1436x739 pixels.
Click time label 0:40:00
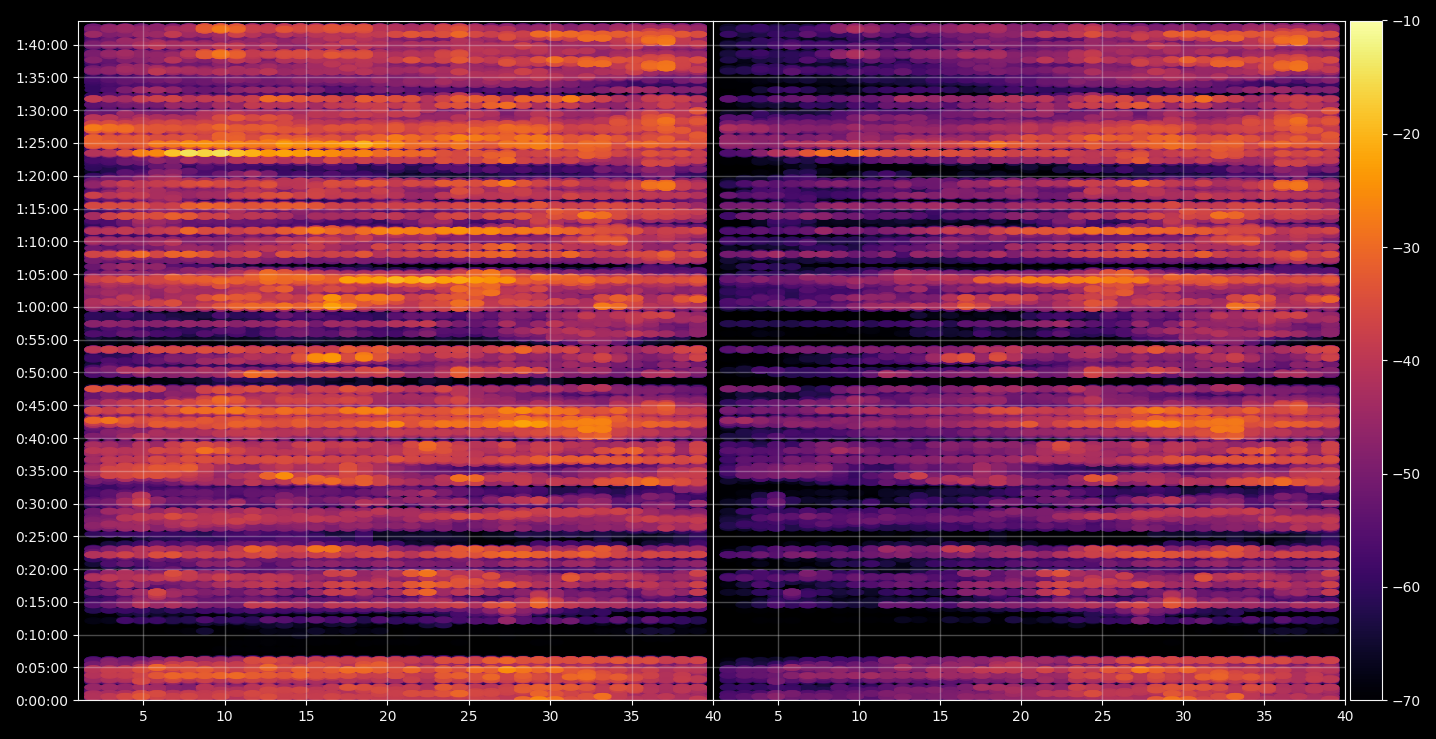(42, 439)
